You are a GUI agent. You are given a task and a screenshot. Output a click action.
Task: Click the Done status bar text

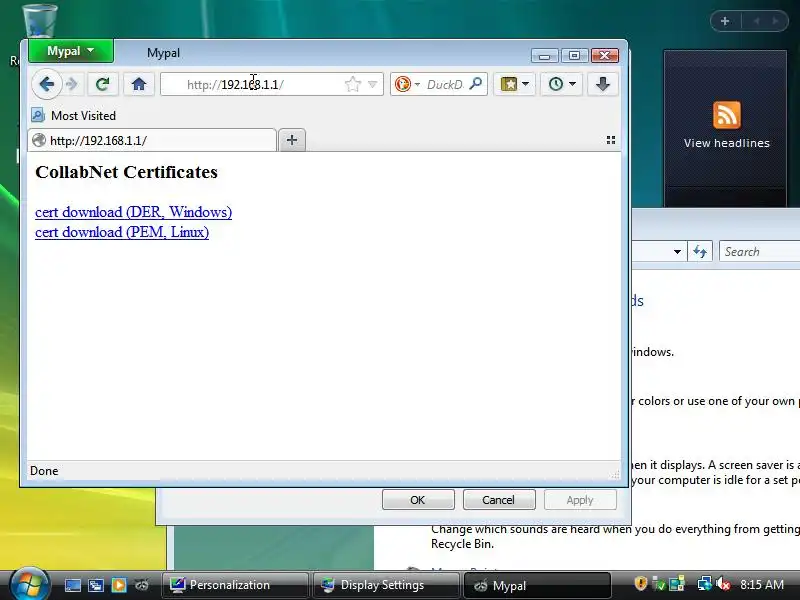coord(44,471)
